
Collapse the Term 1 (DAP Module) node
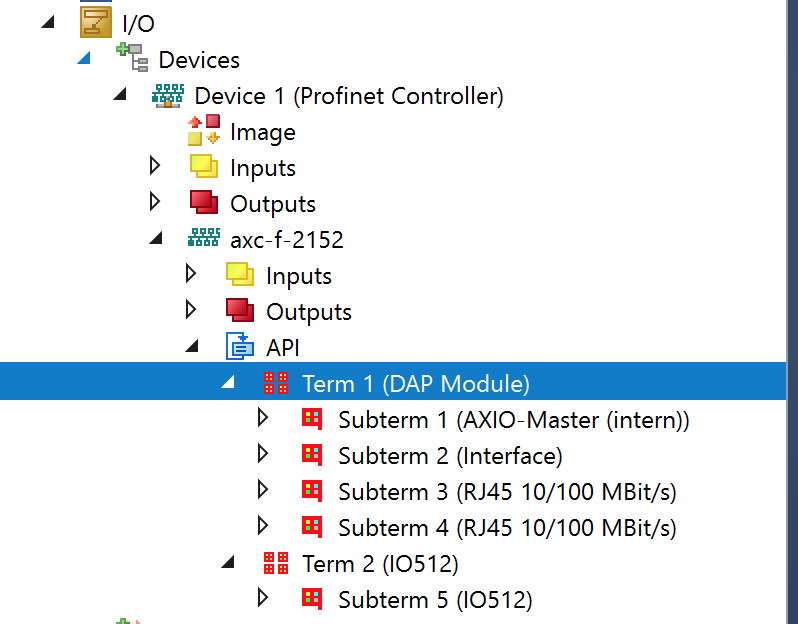point(228,382)
